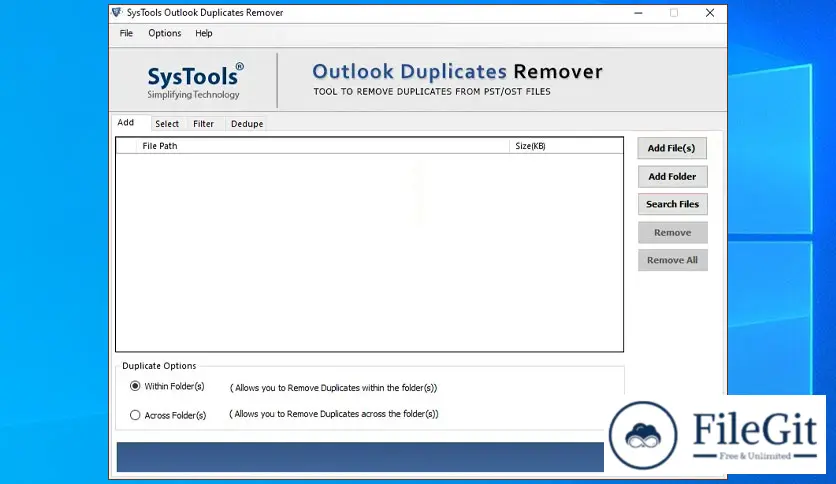Open the Options menu
The width and height of the screenshot is (836, 484).
[165, 33]
